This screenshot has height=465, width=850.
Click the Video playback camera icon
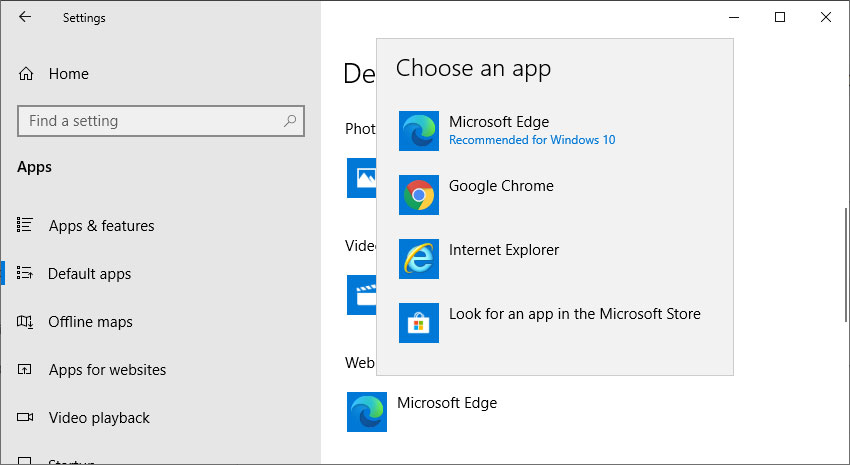point(25,417)
